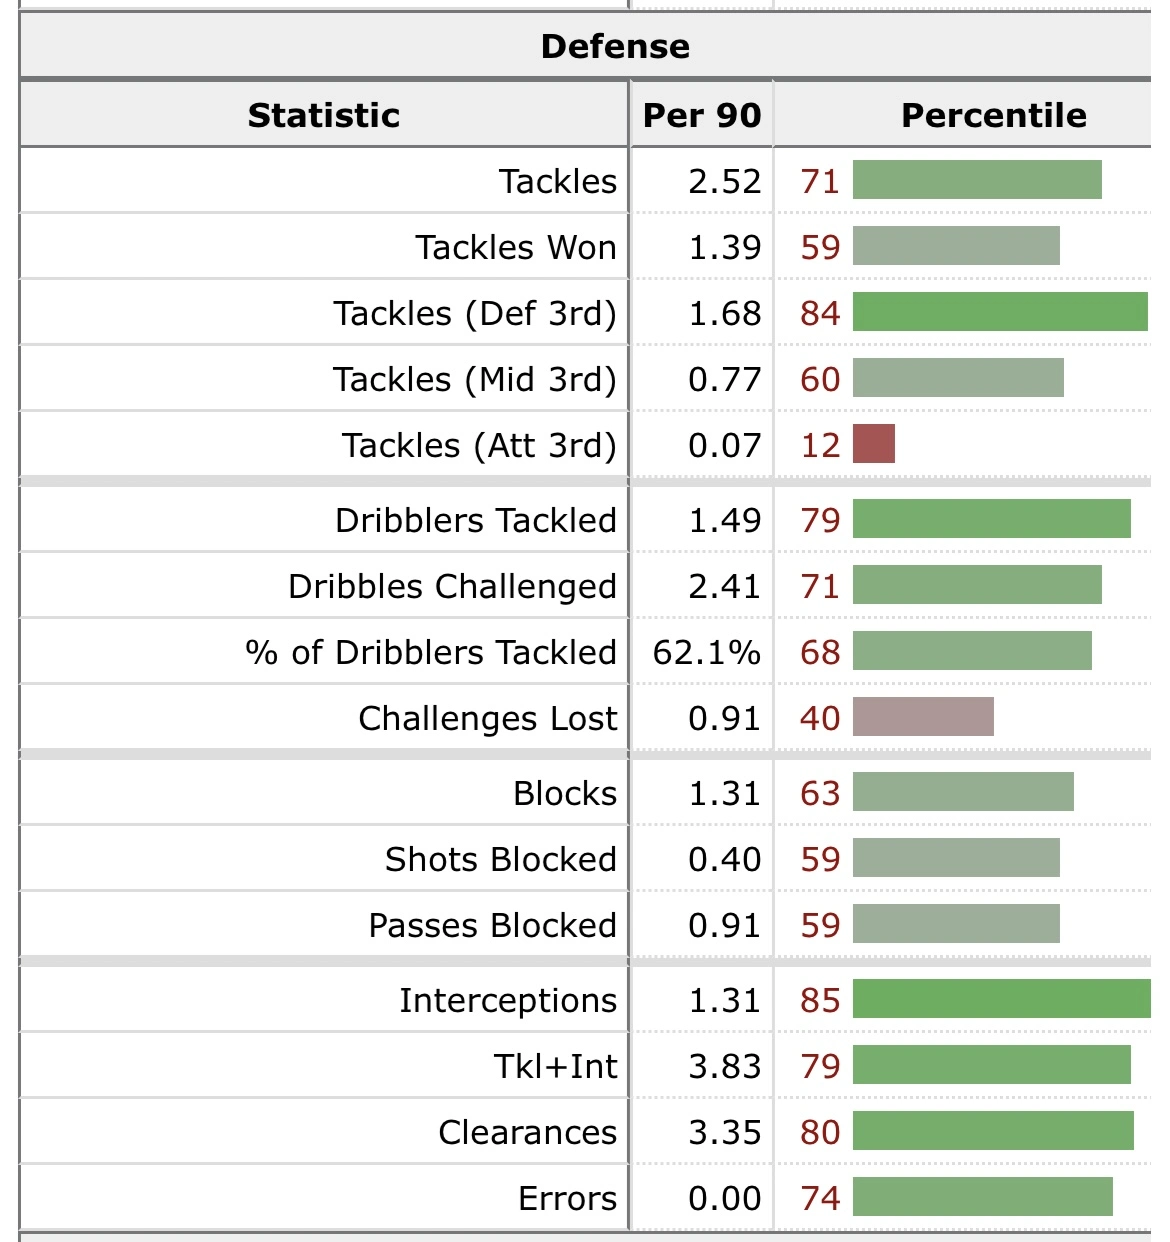Click the Tackles (Def 3rd) percentile bar
This screenshot has height=1242, width=1170.
[x=1000, y=313]
